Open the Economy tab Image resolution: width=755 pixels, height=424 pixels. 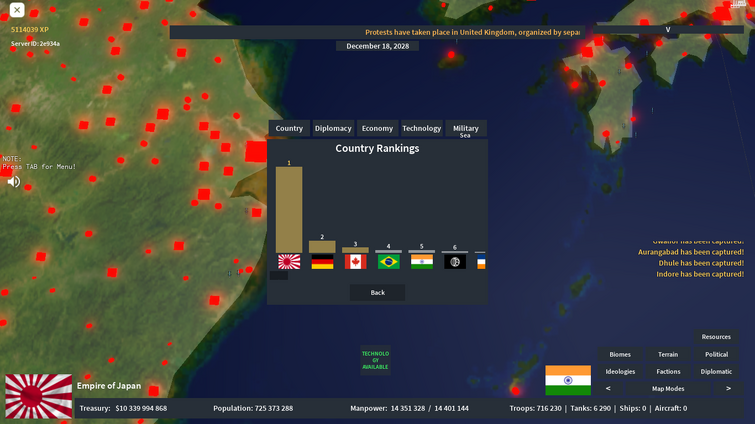click(x=378, y=128)
